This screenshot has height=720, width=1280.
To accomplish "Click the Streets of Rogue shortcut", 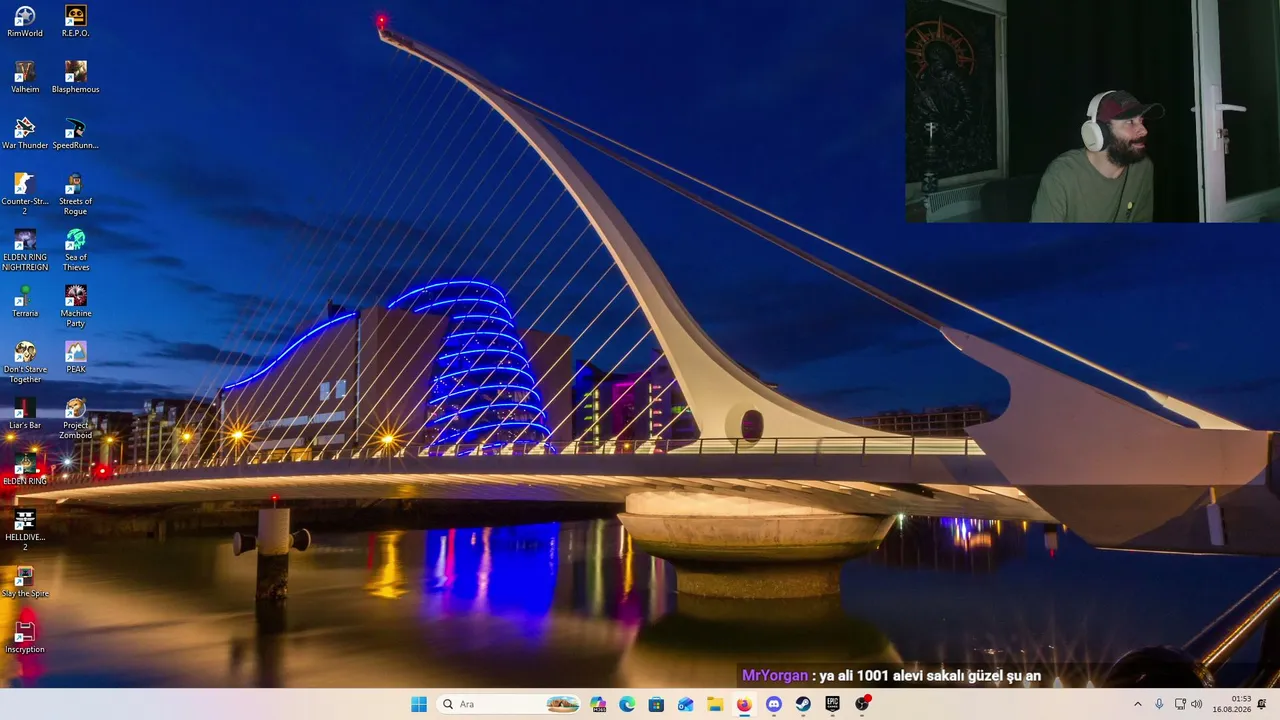I will pos(75,194).
